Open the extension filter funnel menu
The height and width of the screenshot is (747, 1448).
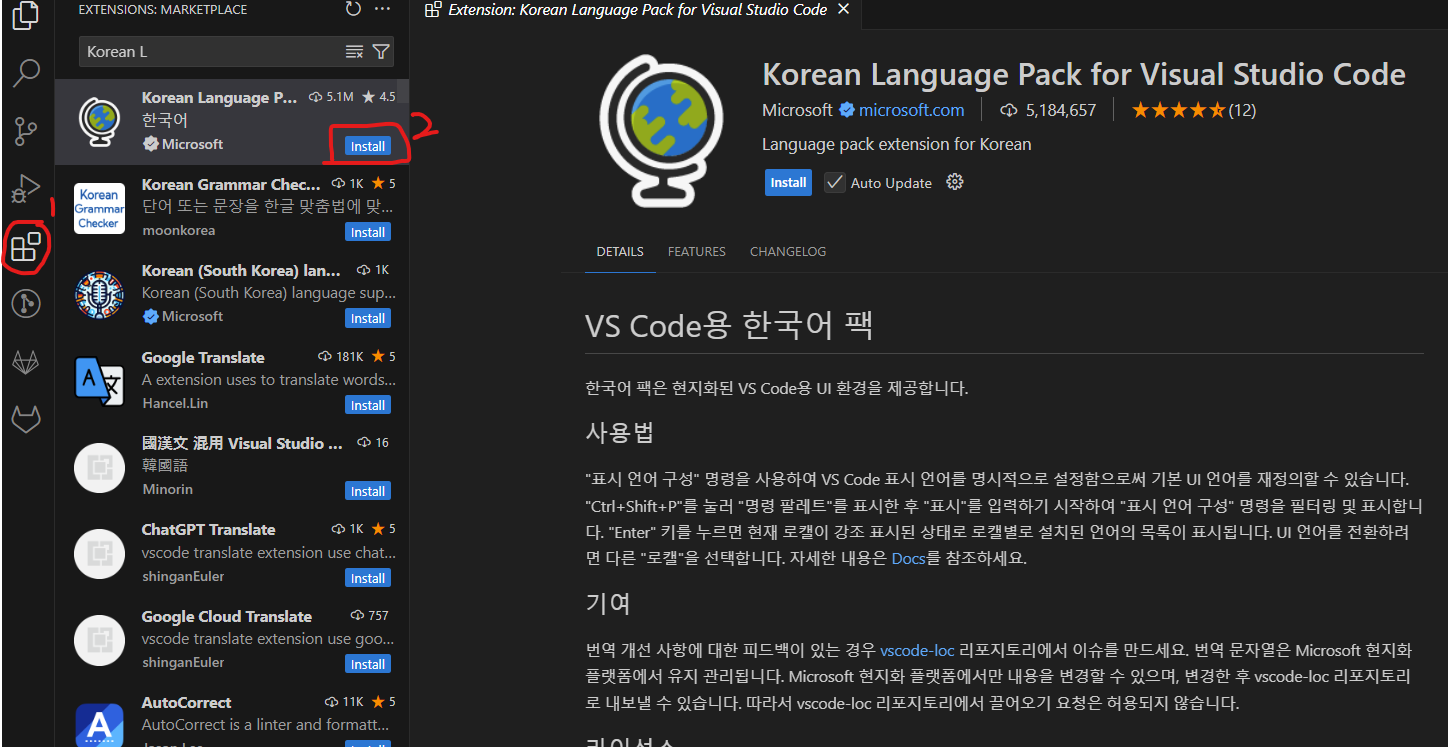[x=381, y=51]
